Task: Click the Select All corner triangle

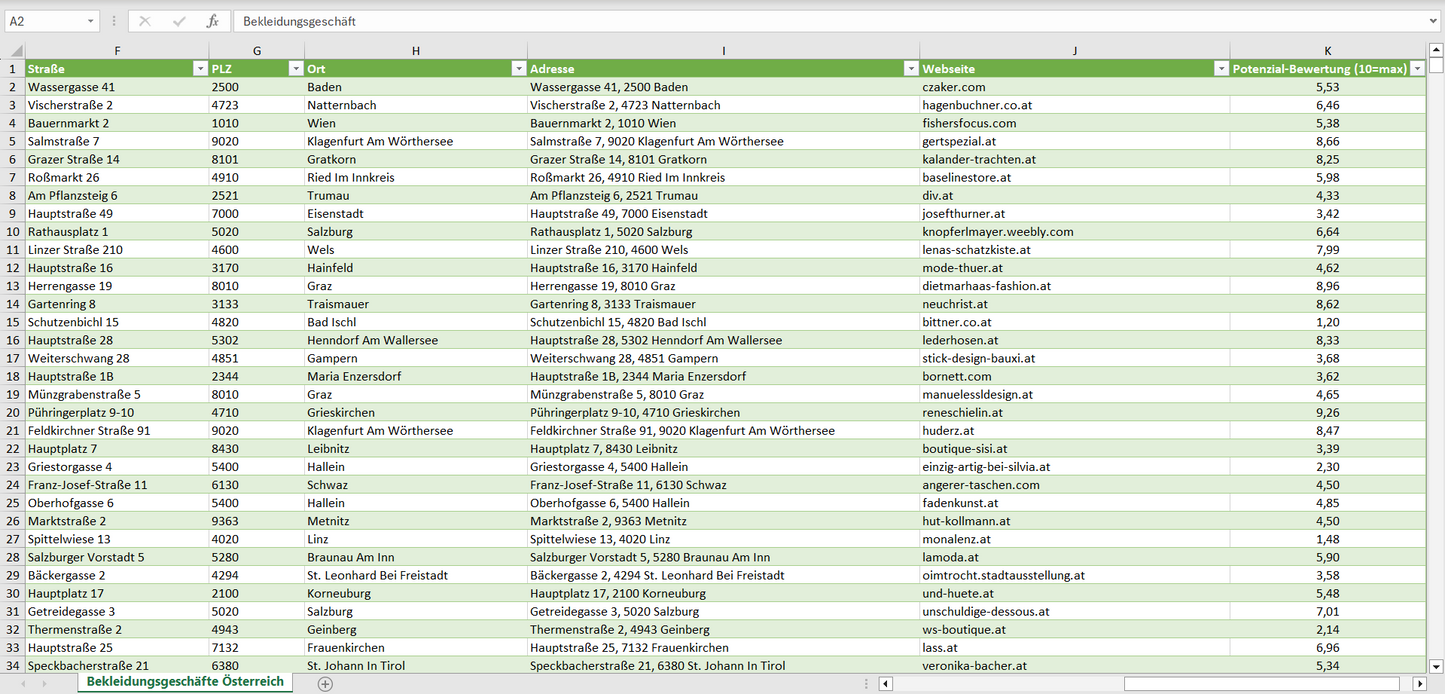Action: click(15, 51)
